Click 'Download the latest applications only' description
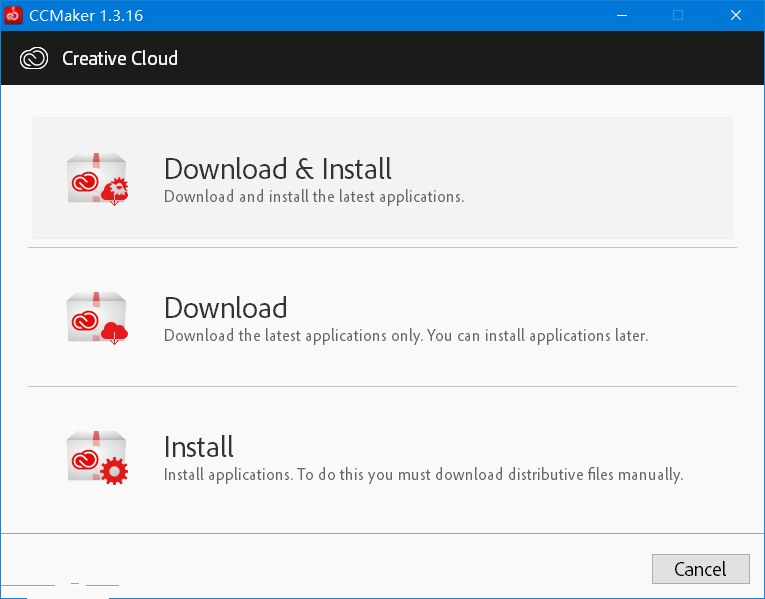This screenshot has width=765, height=599. (x=406, y=336)
